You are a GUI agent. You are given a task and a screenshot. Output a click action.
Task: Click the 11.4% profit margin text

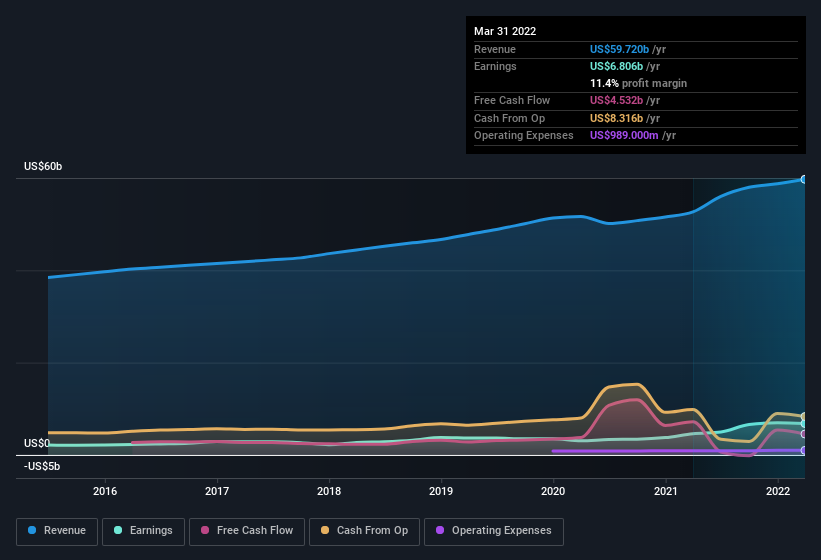638,83
